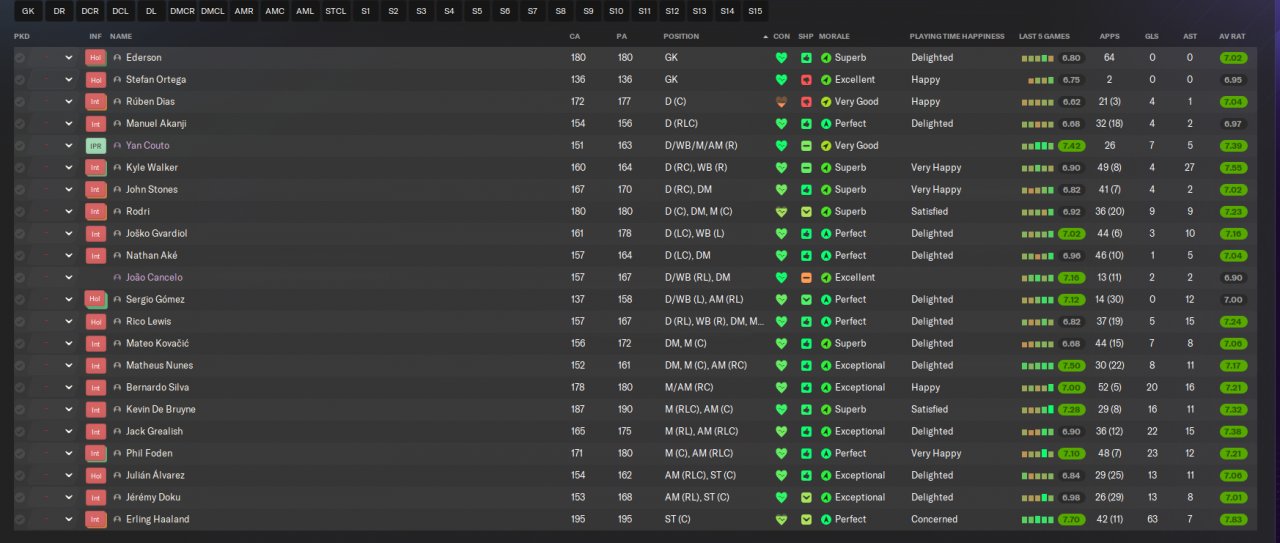1280x543 pixels.
Task: Click Erling Haaland's condition heart icon
Action: (x=781, y=520)
